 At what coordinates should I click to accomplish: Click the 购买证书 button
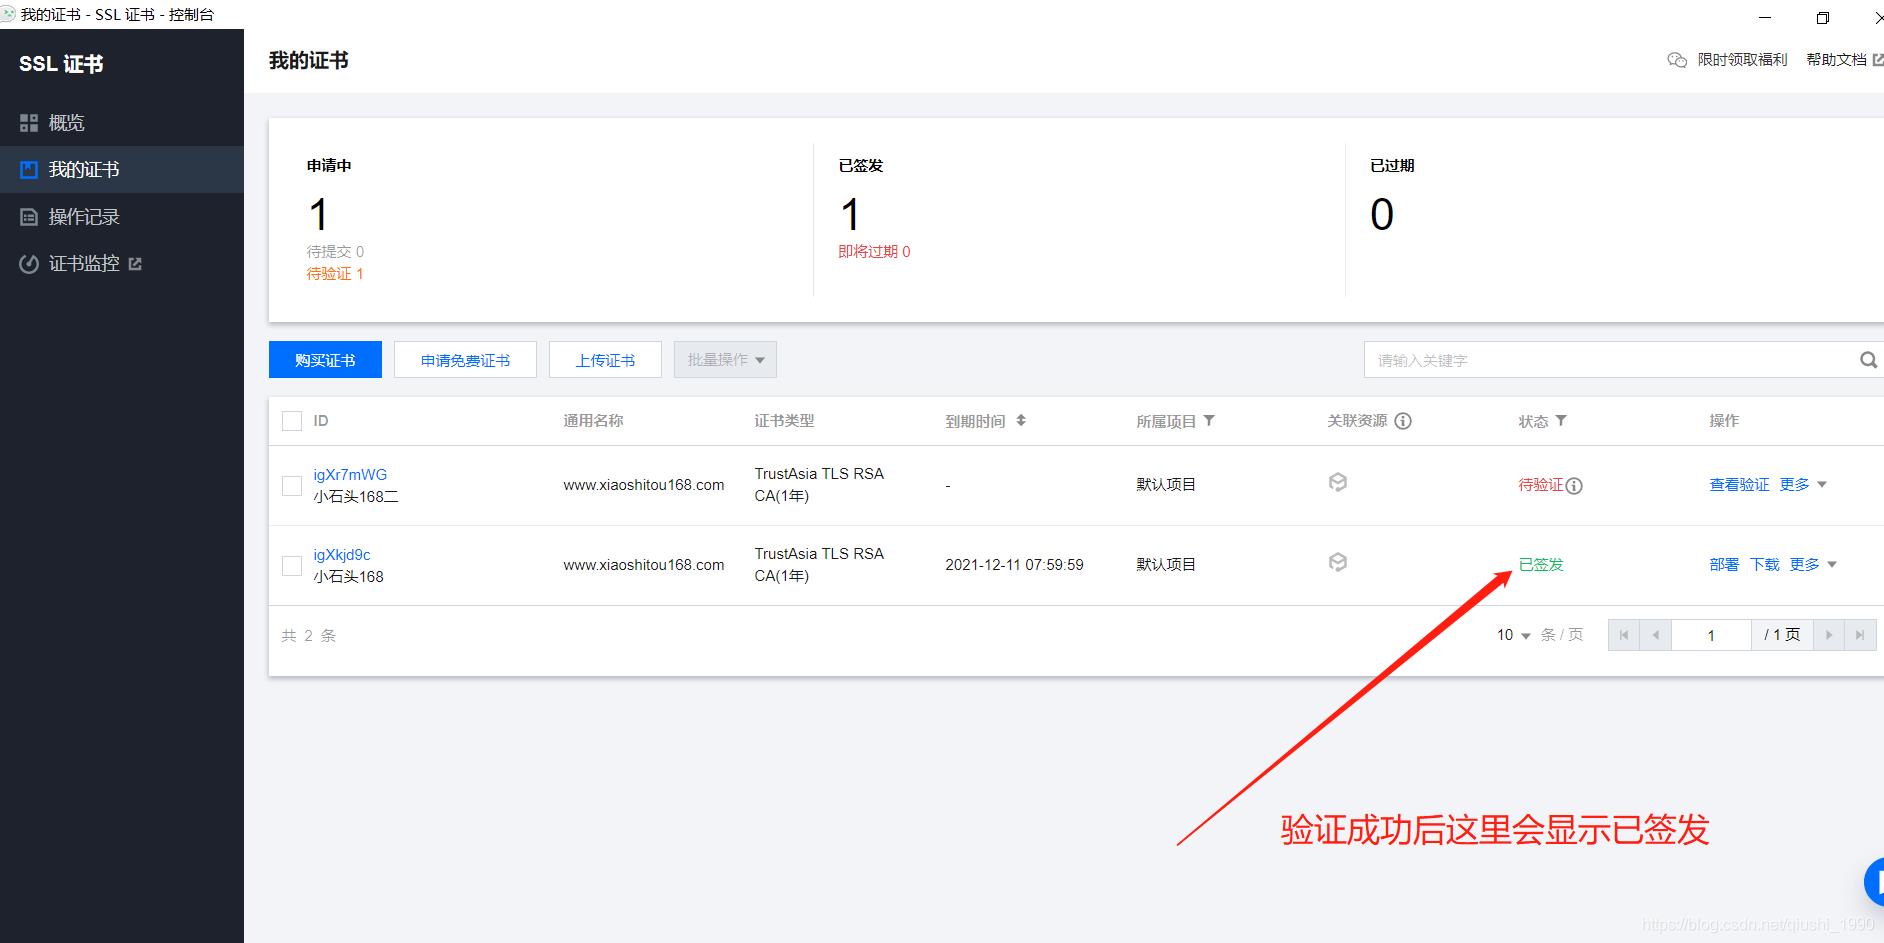click(x=325, y=360)
